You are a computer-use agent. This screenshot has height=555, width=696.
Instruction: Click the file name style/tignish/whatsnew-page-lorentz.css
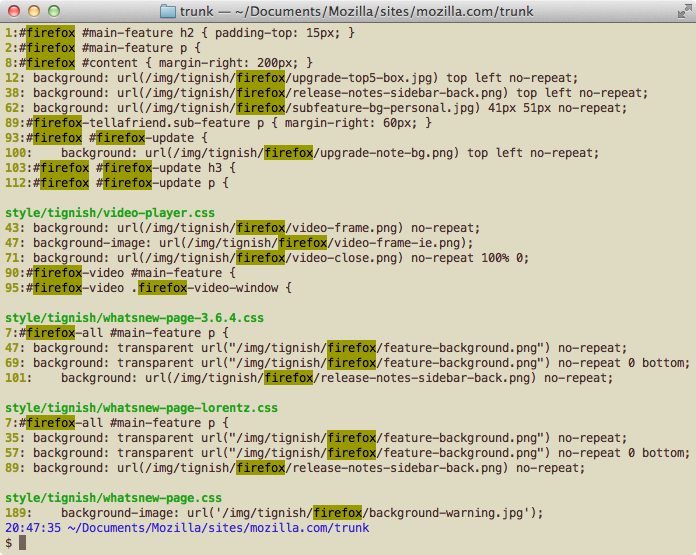click(x=142, y=408)
